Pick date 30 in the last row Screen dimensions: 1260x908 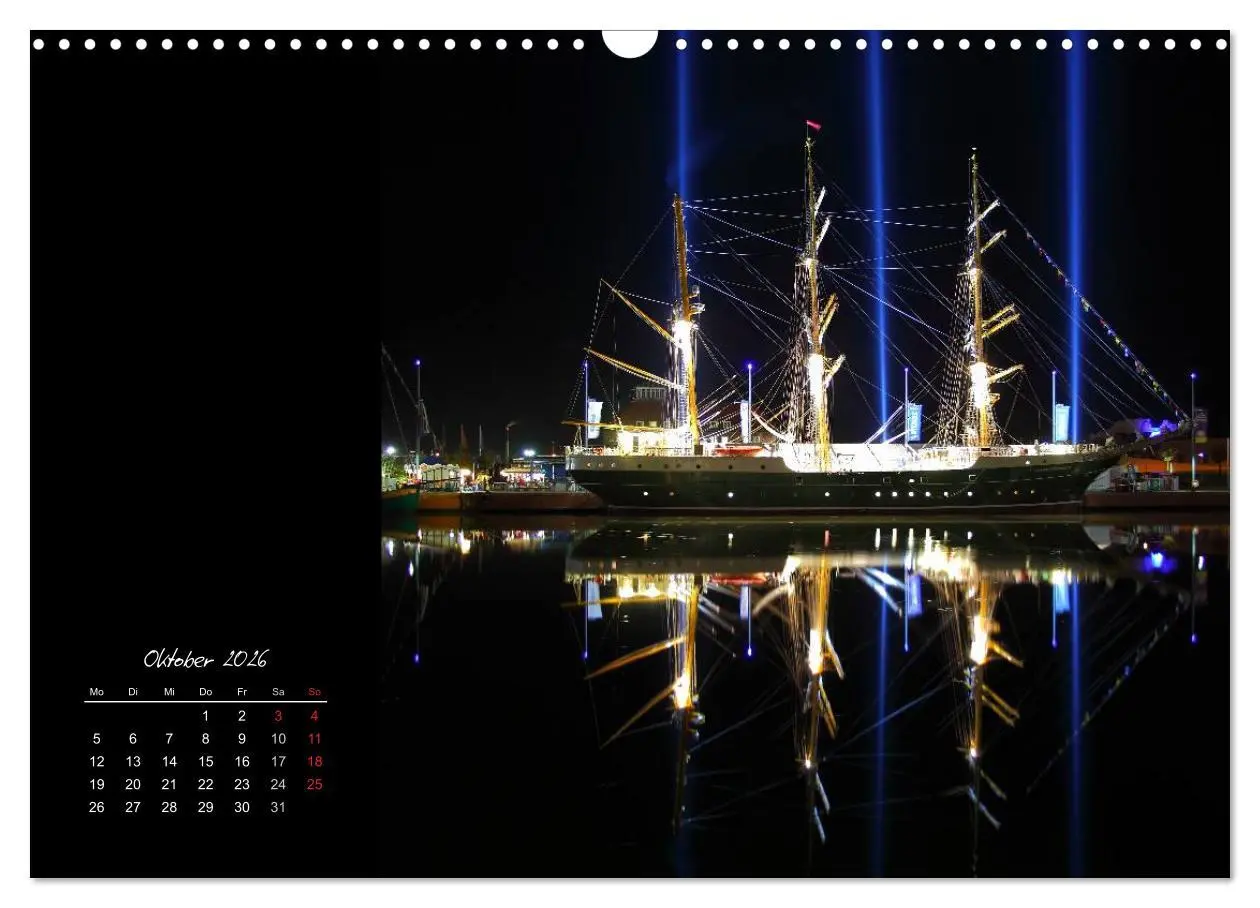point(242,808)
